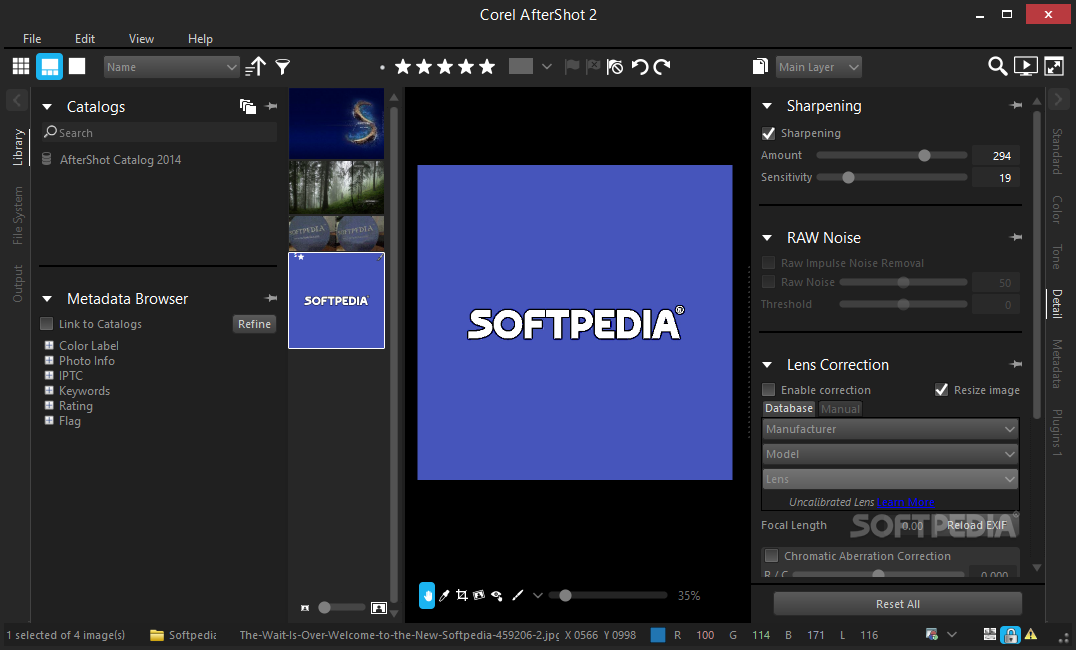1076x650 pixels.
Task: Uncheck the Resize image option
Action: 942,390
